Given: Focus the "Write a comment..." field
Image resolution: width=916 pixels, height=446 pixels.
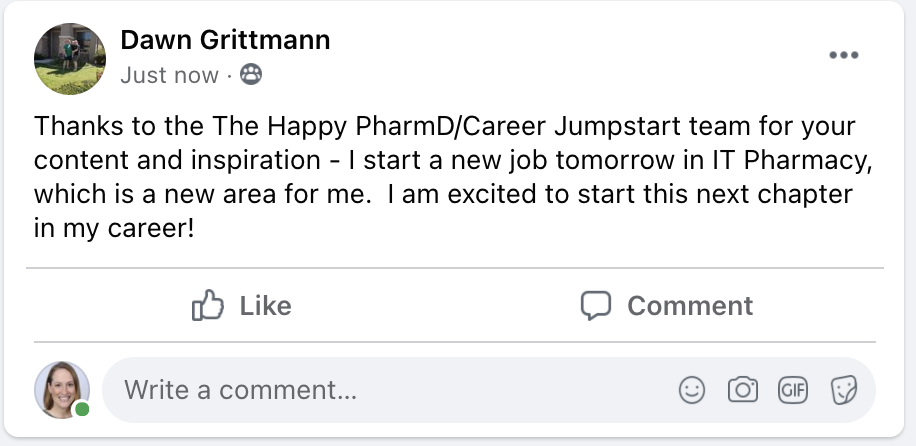Looking at the screenshot, I should [x=380, y=390].
